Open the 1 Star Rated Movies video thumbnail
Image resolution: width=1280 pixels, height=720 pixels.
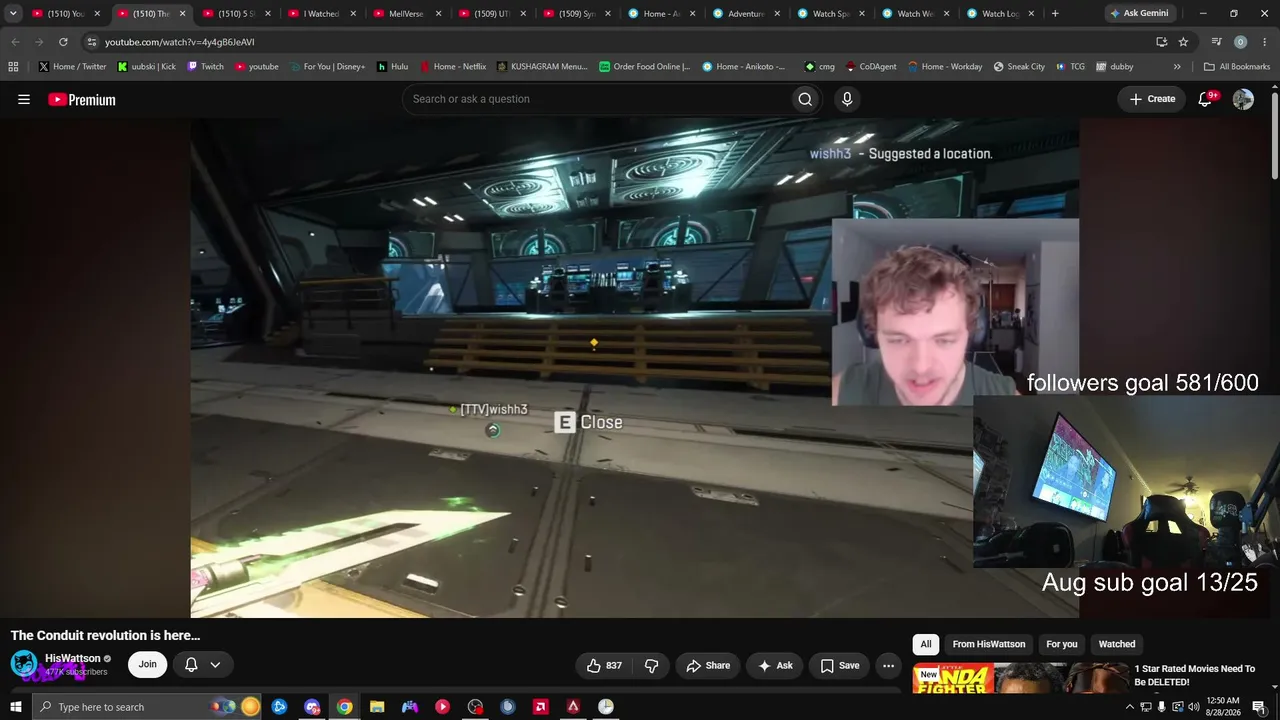click(1019, 678)
